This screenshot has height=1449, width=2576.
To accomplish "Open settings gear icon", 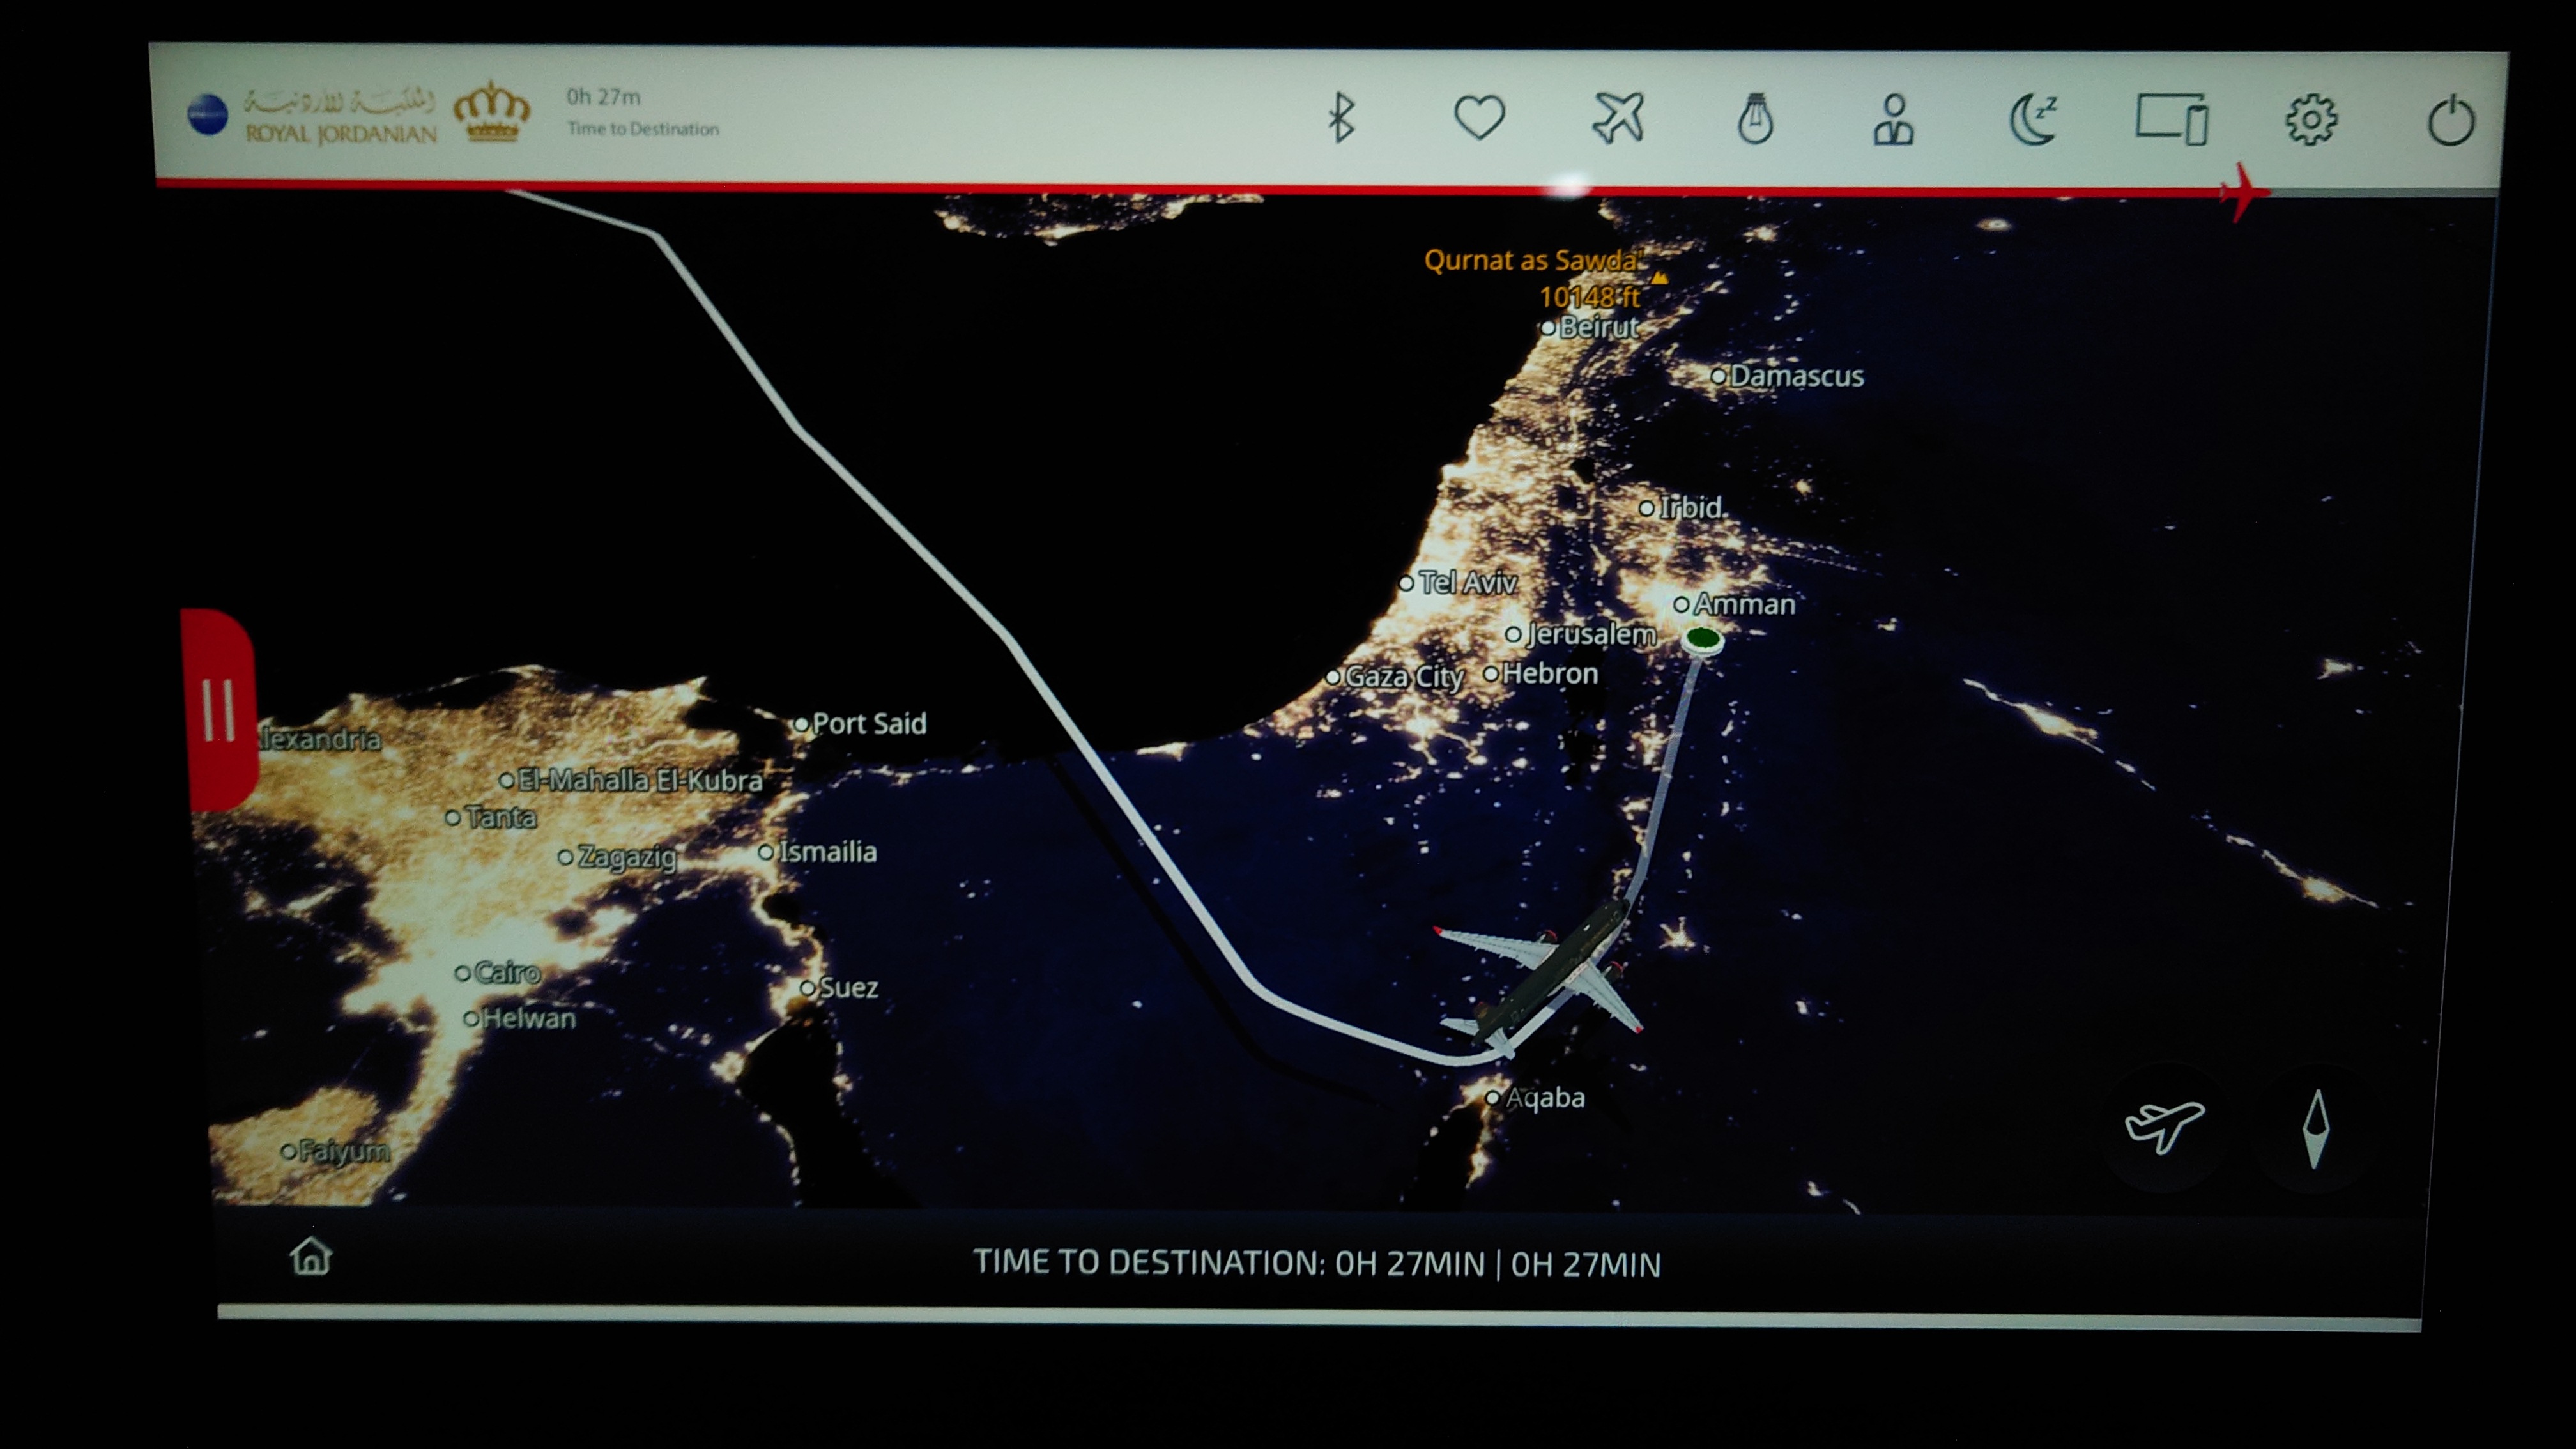I will tap(2310, 121).
